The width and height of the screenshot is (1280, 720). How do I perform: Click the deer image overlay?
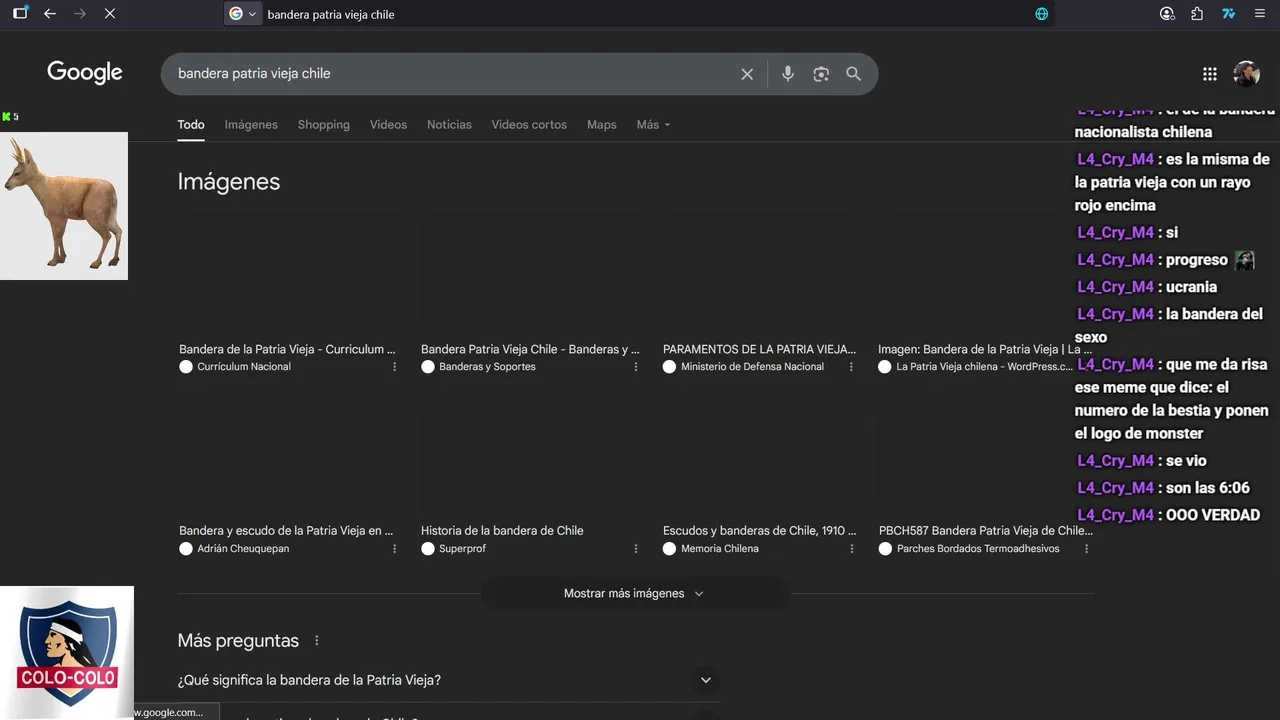64,206
